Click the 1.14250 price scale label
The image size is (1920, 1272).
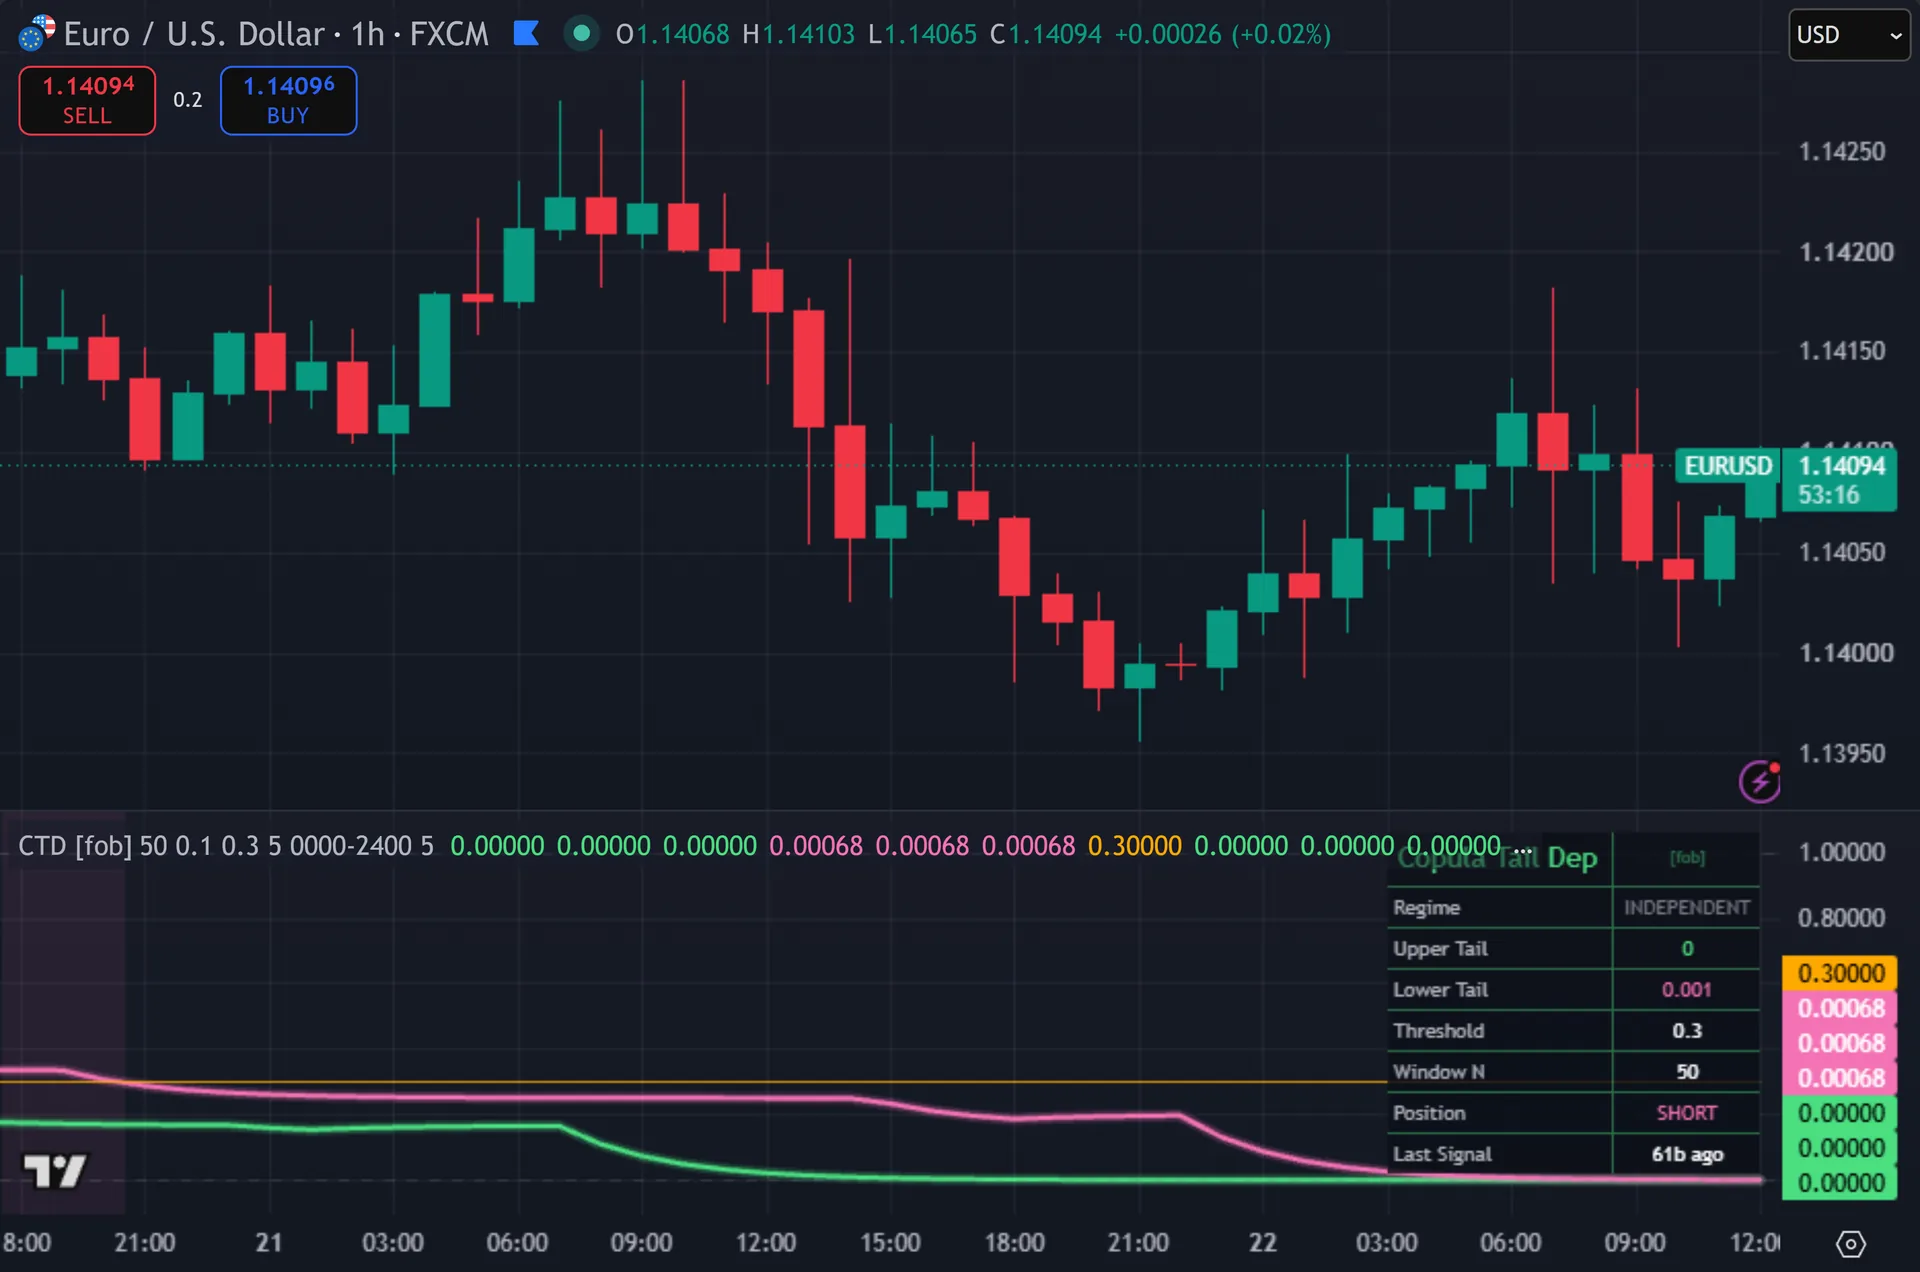[1842, 152]
